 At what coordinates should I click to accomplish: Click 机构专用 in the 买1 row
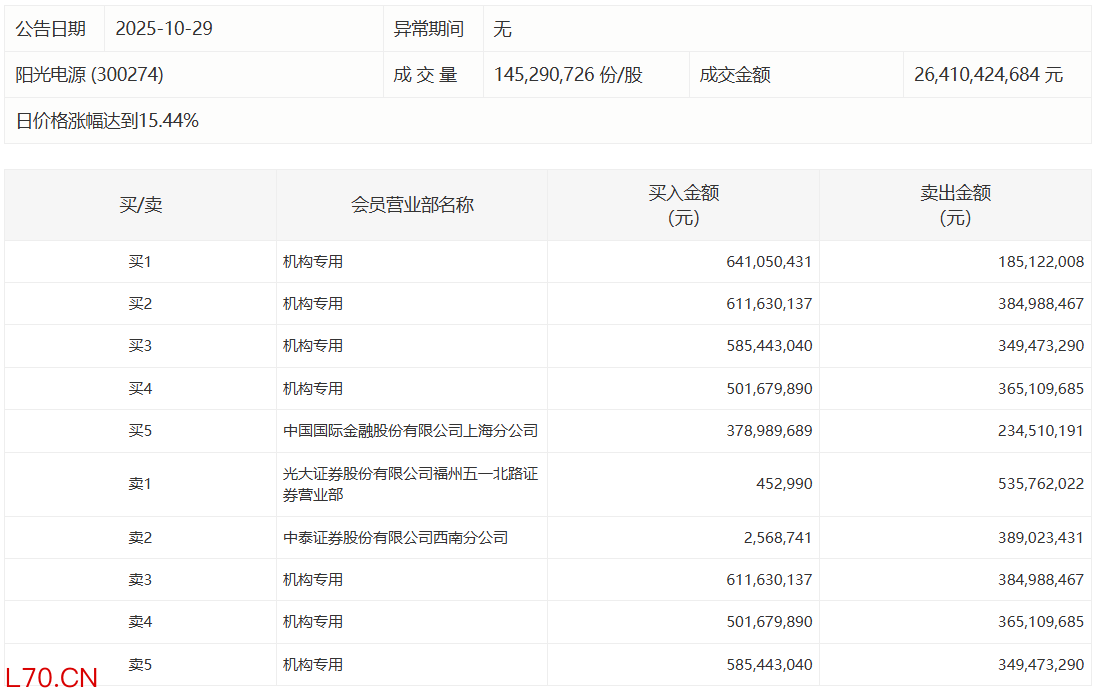click(313, 262)
